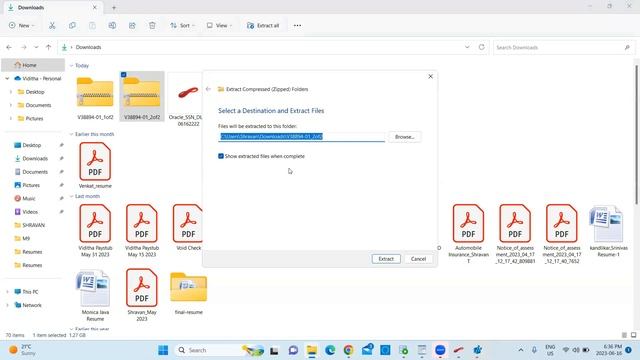The width and height of the screenshot is (640, 360).
Task: Uncheck Show extracted files when complete
Action: pyautogui.click(x=221, y=156)
